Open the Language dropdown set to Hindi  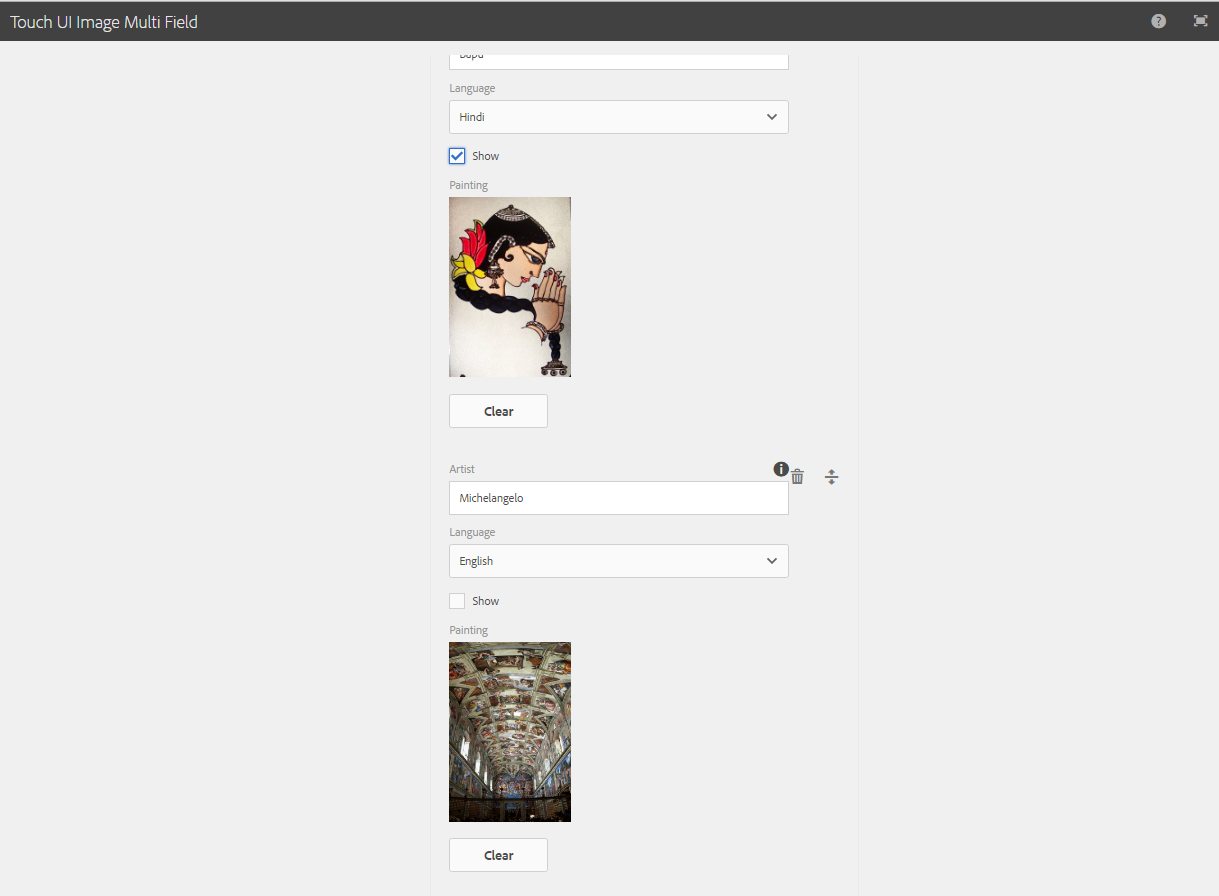618,117
